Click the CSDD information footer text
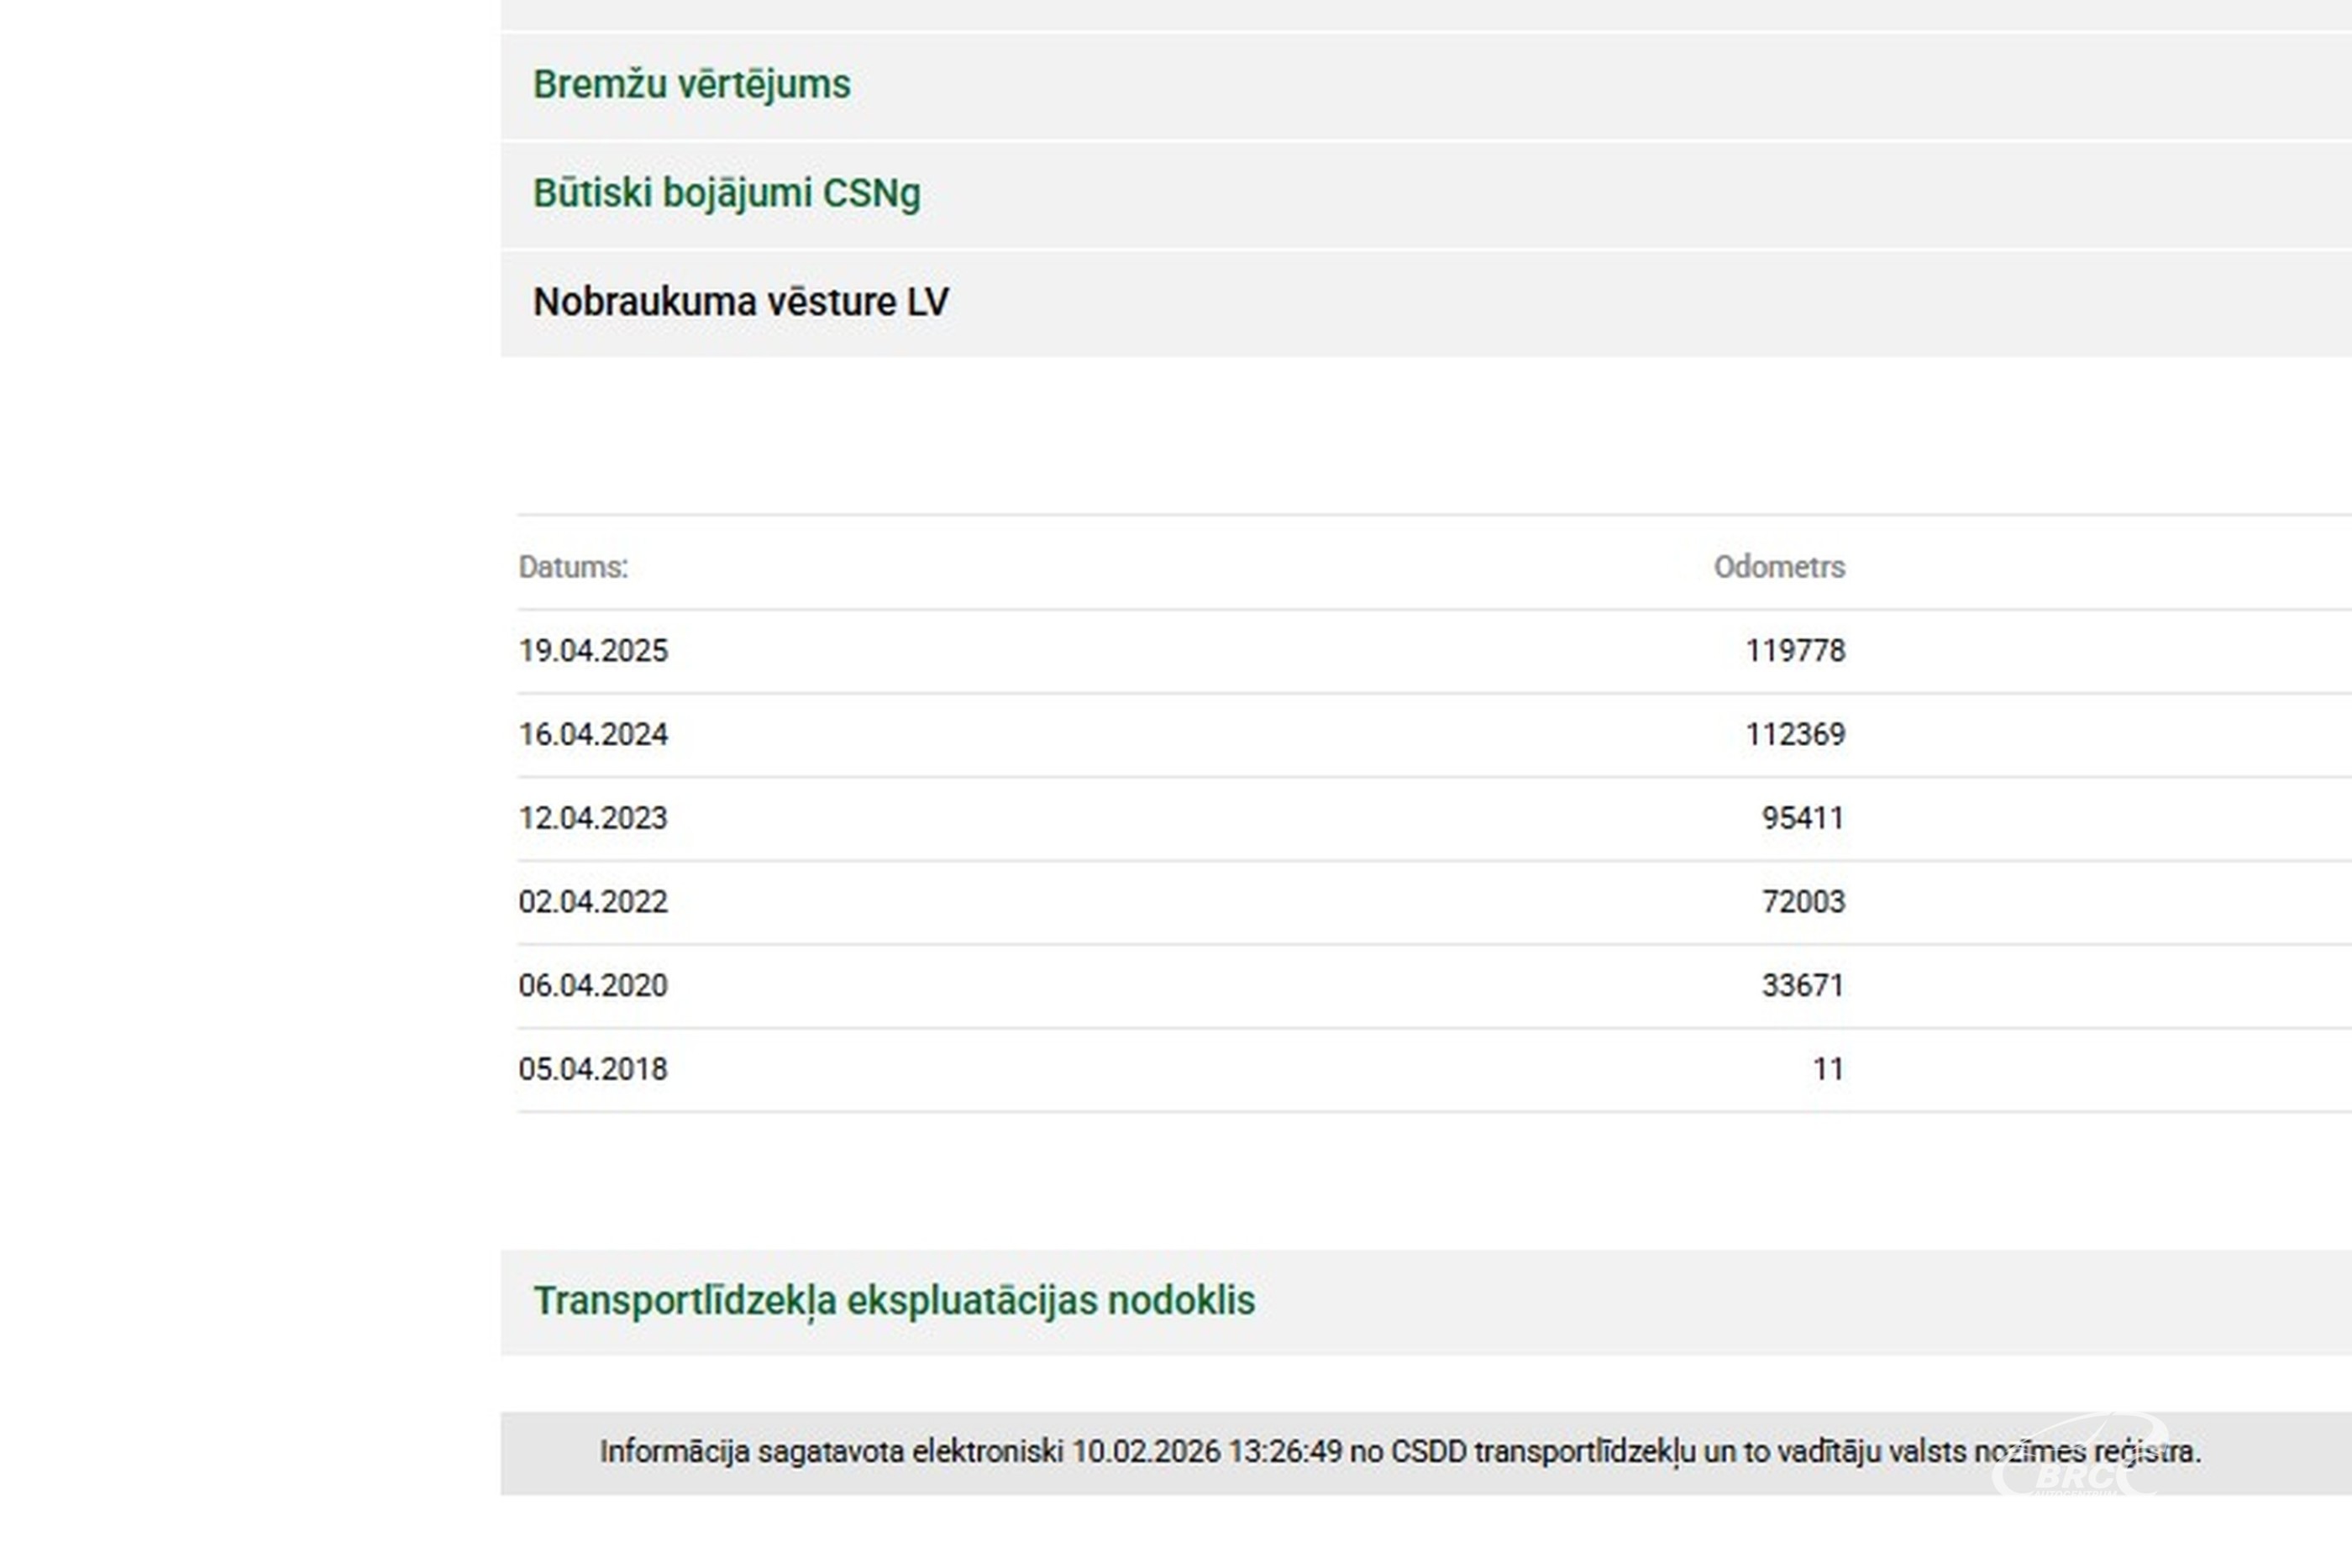2352x1568 pixels. pos(1400,1451)
